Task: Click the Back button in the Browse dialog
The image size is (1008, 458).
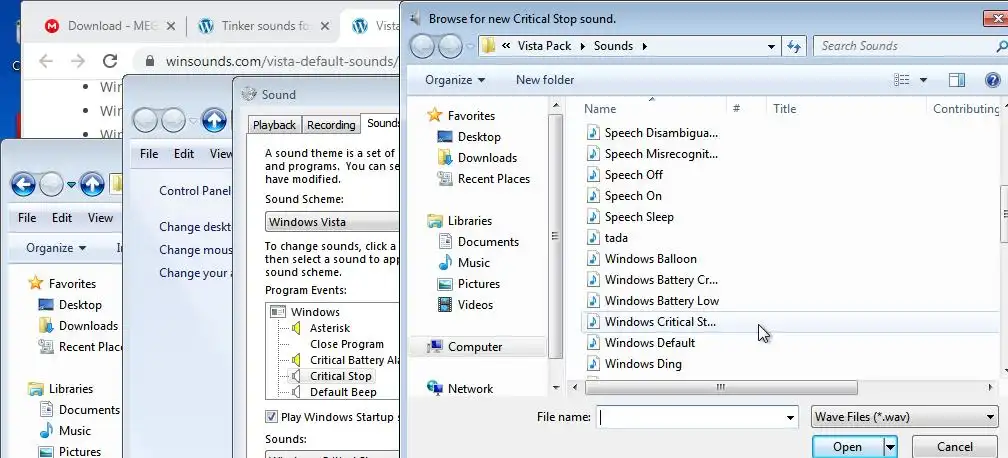Action: 422,46
